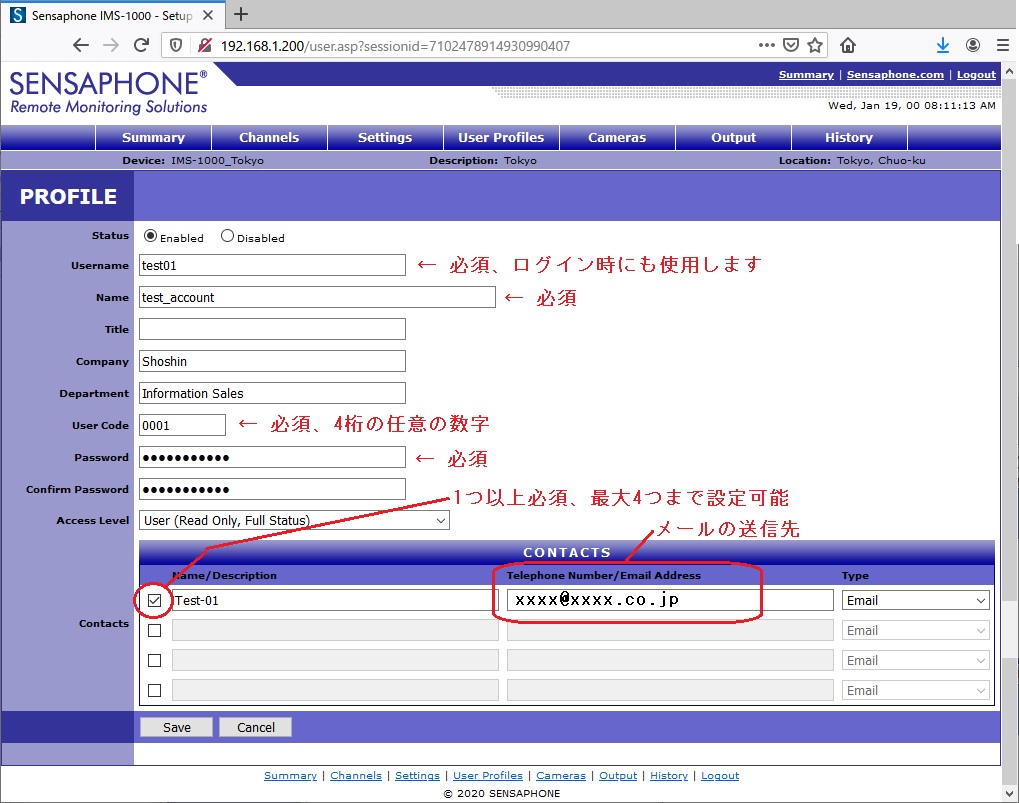
Task: Go back with the browser back arrow
Action: 81,45
